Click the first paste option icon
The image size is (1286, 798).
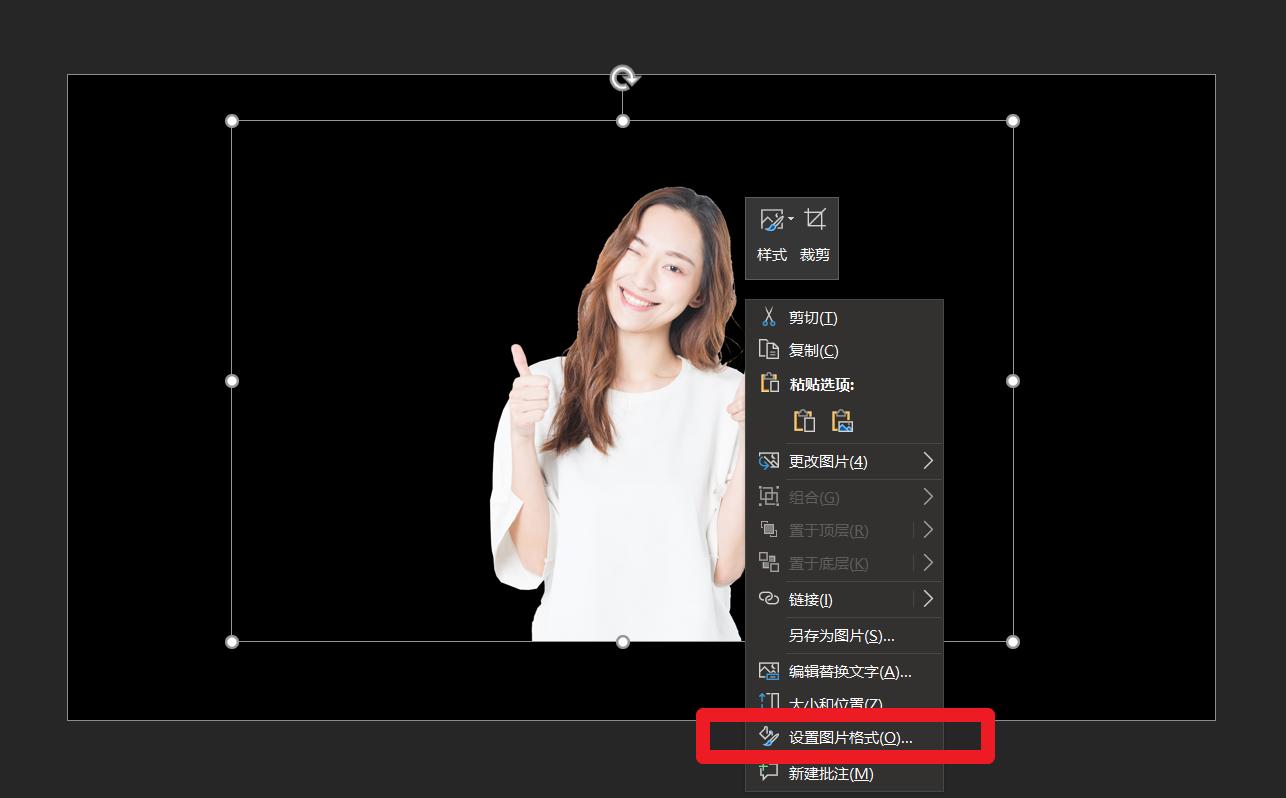click(x=804, y=420)
